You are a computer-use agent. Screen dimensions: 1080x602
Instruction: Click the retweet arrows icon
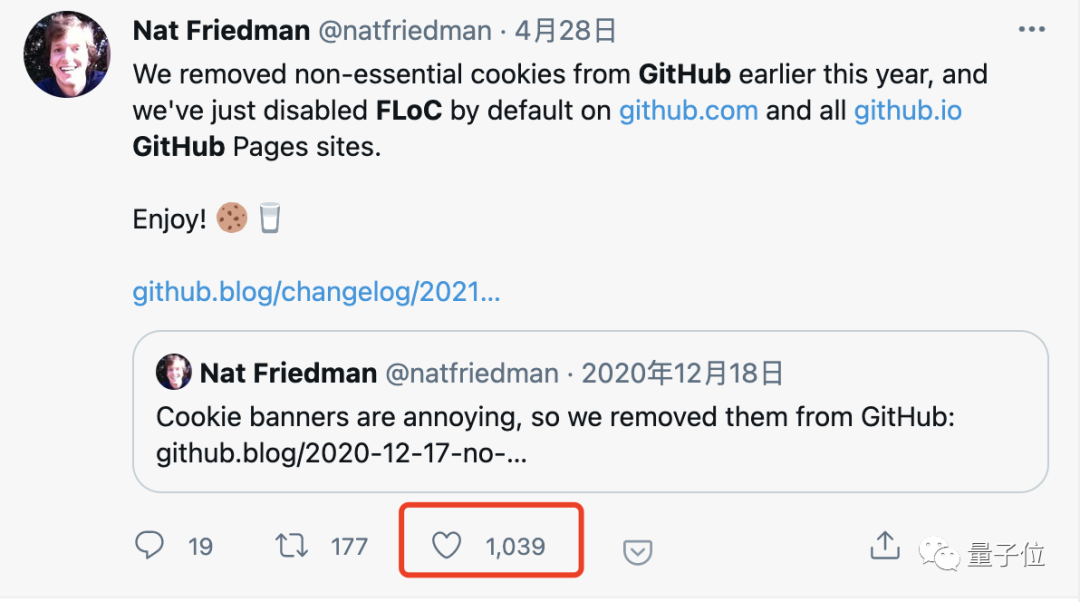point(292,545)
